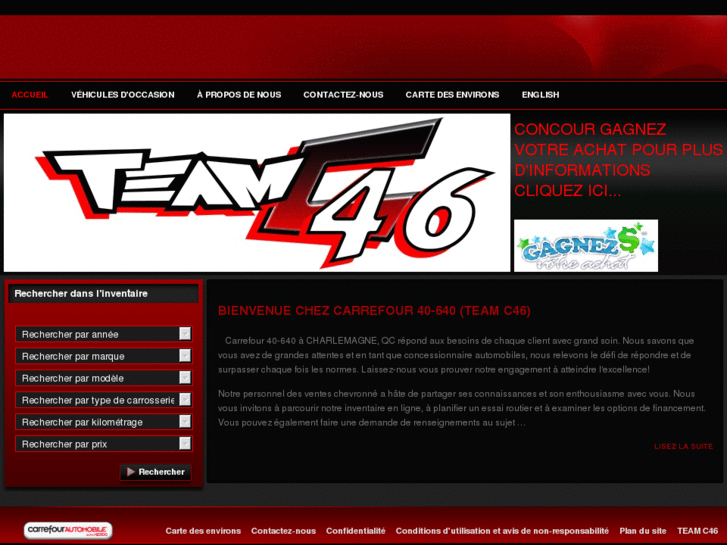Open footer TEAM C46 link
The image size is (727, 545).
(x=697, y=531)
